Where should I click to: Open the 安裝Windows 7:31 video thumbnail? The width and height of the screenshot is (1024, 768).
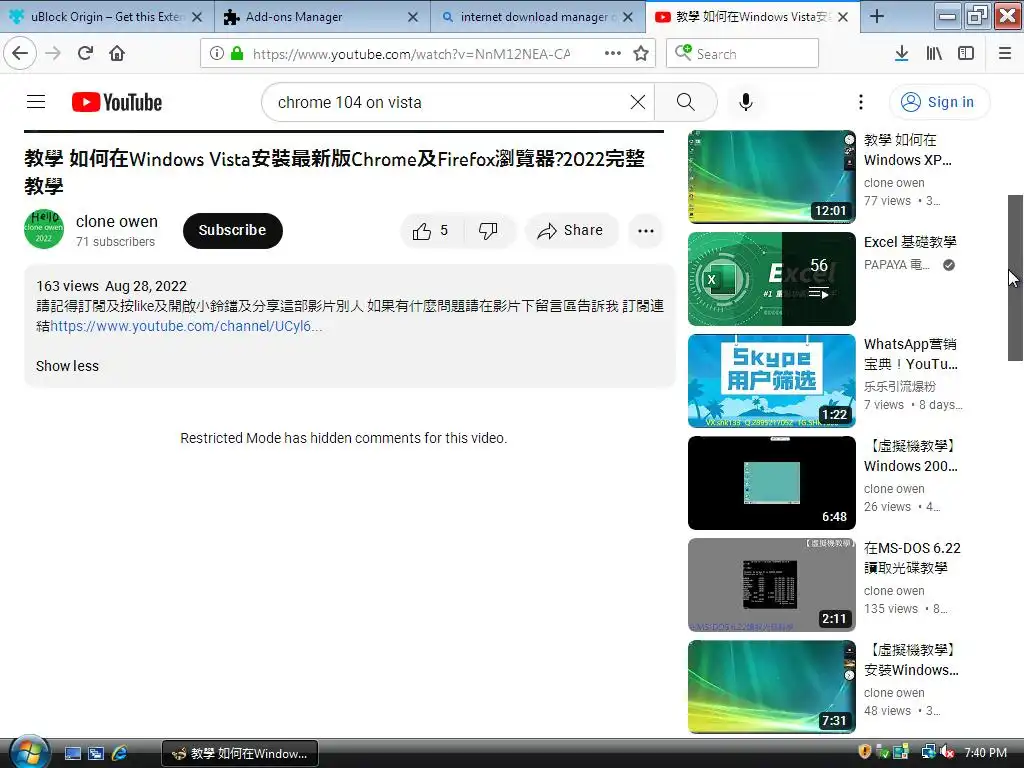[x=771, y=686]
